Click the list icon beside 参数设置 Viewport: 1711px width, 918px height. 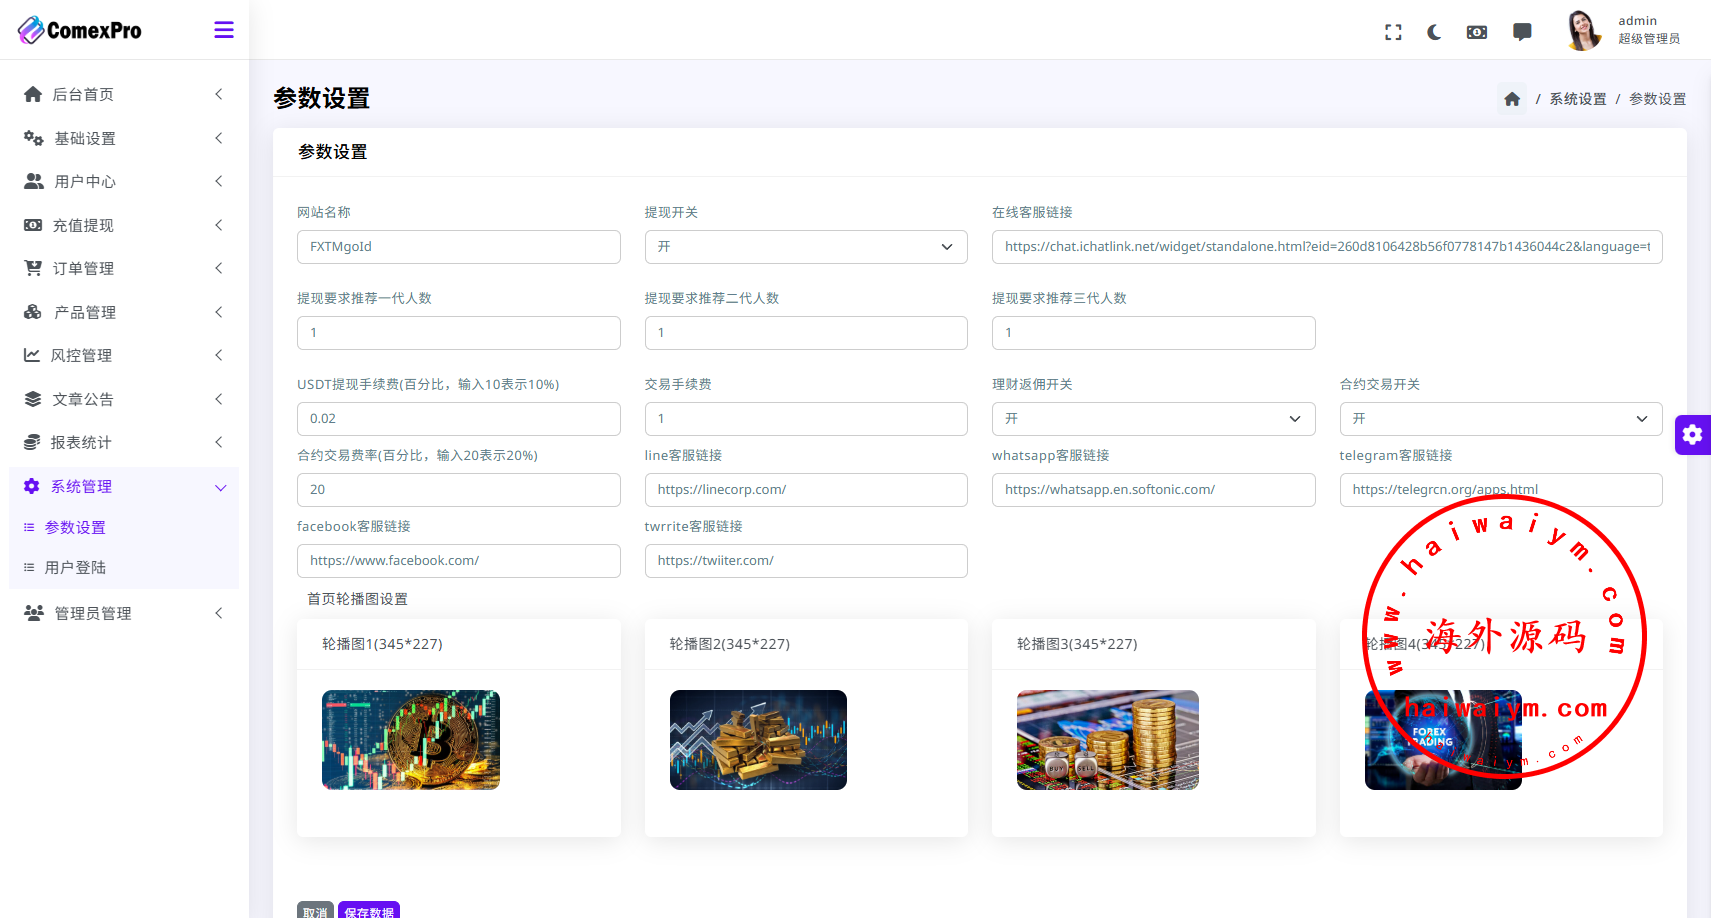pyautogui.click(x=29, y=527)
